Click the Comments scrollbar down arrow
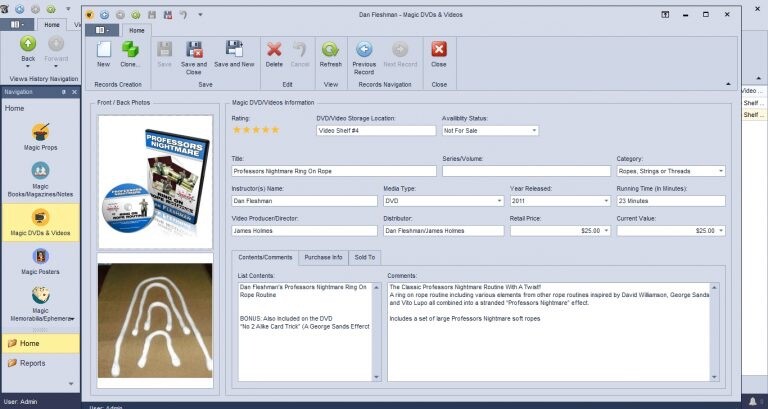Image resolution: width=768 pixels, height=409 pixels. [x=714, y=377]
